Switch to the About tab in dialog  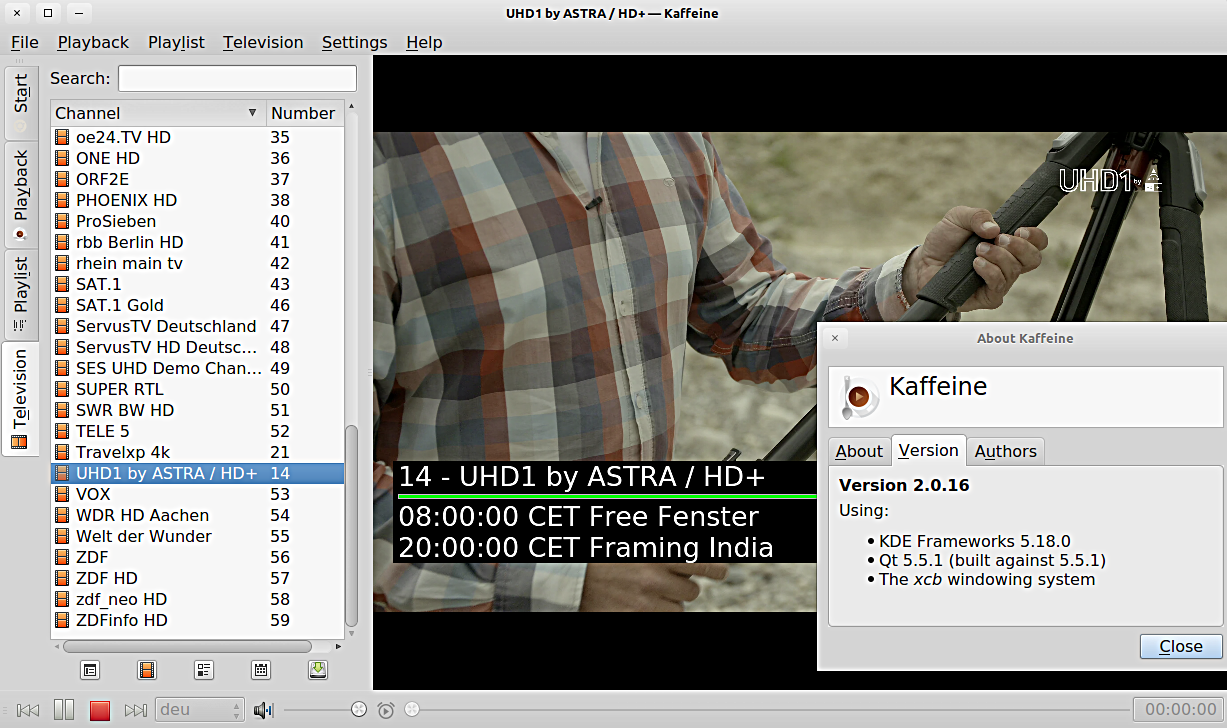pos(859,451)
